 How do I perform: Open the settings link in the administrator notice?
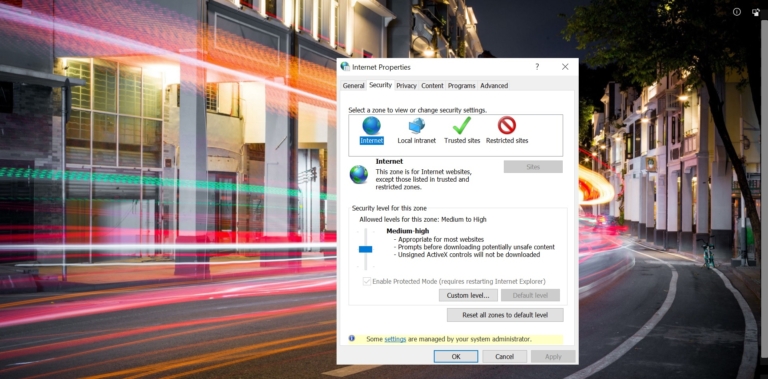[395, 339]
